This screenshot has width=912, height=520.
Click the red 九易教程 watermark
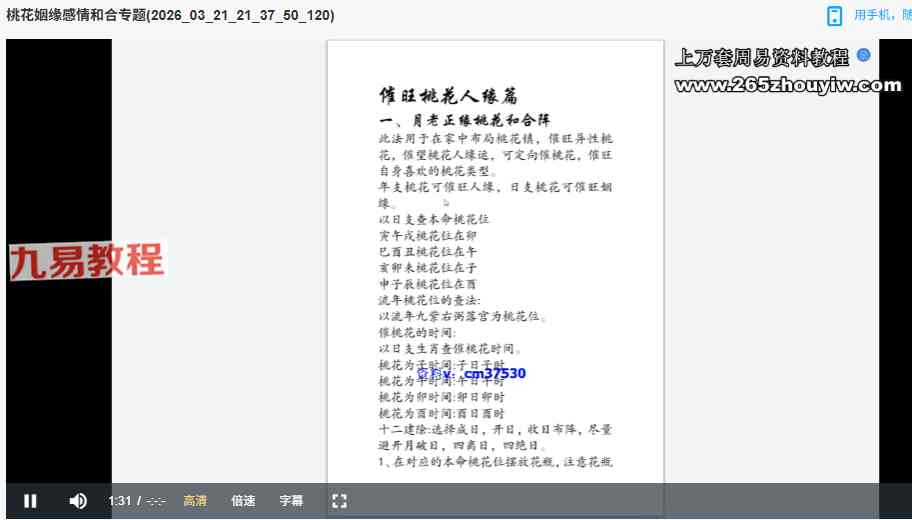point(86,262)
